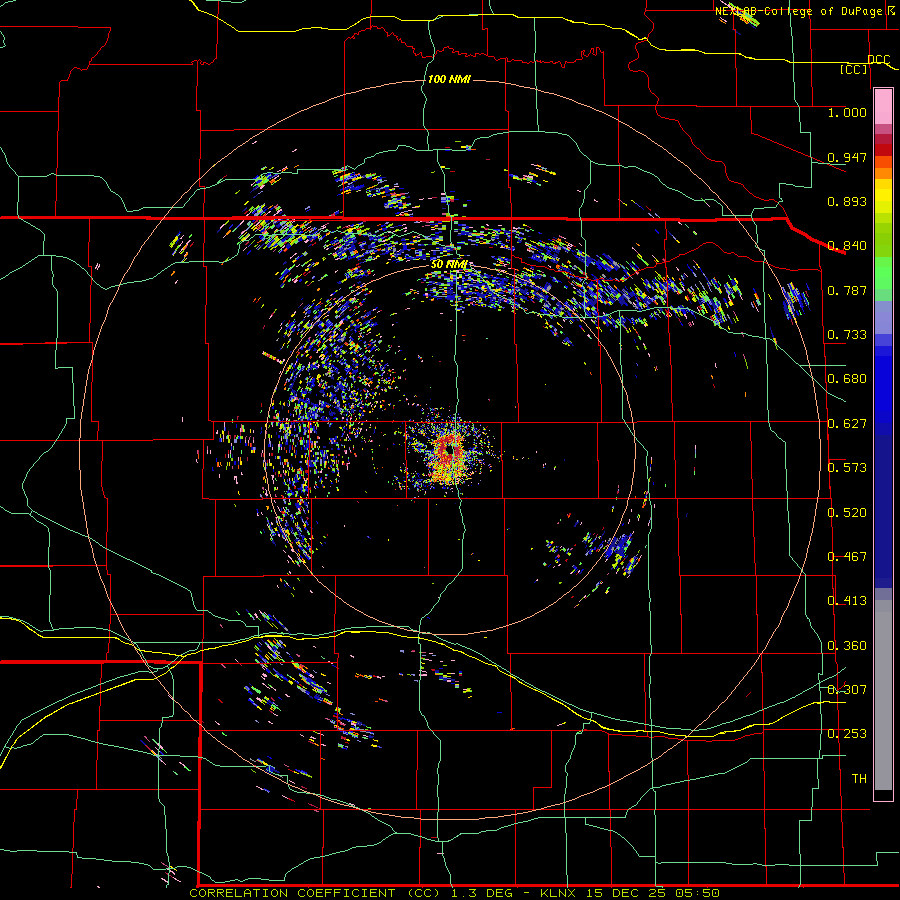Click the 0.253 scale value
The image size is (900, 900).
click(847, 734)
